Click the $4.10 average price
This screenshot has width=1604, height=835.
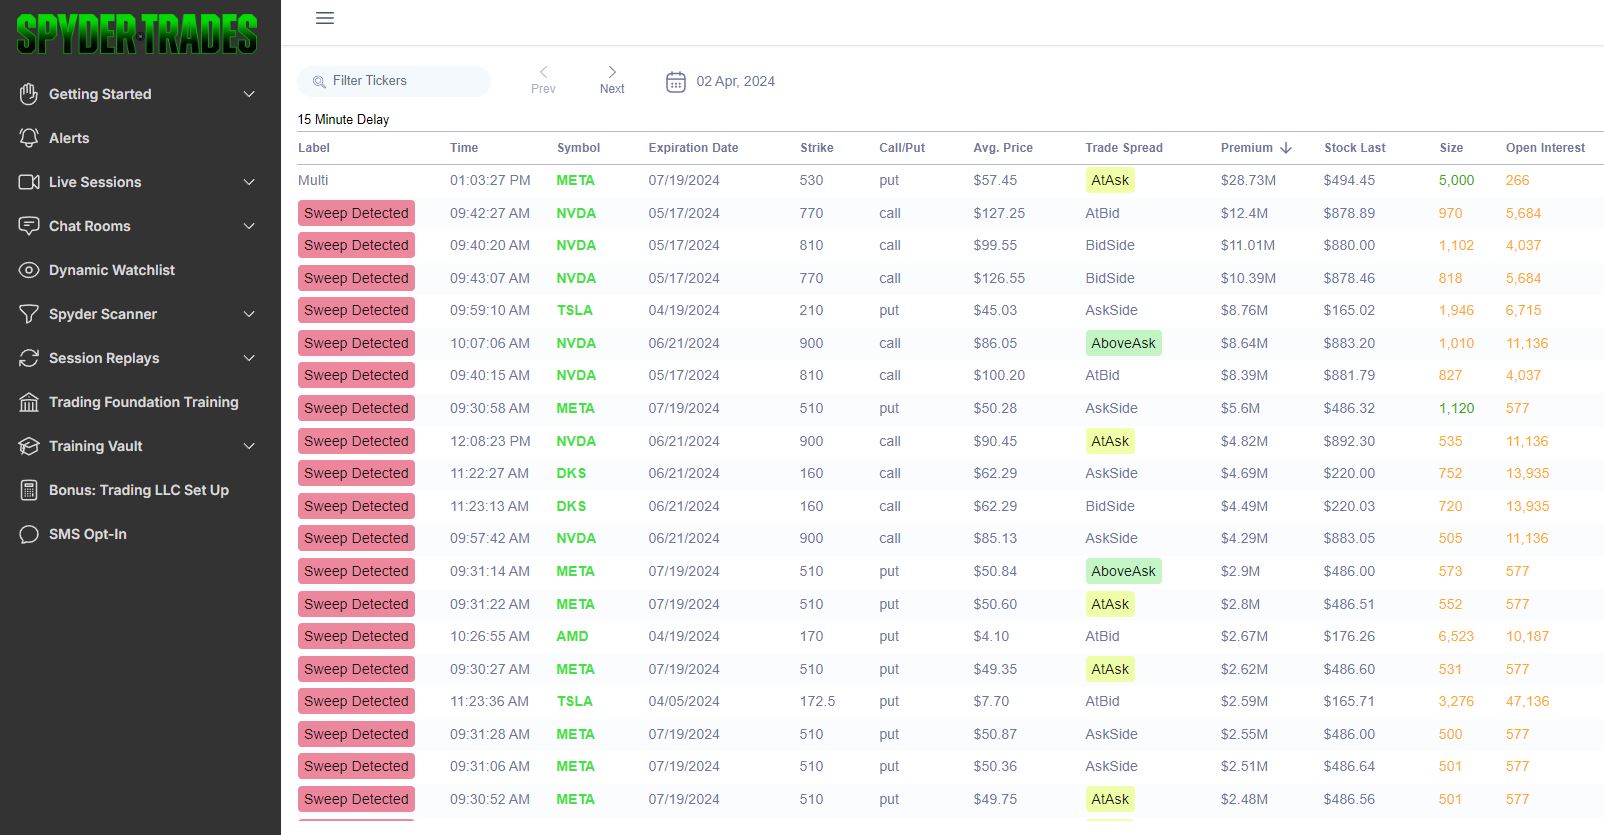[991, 636]
